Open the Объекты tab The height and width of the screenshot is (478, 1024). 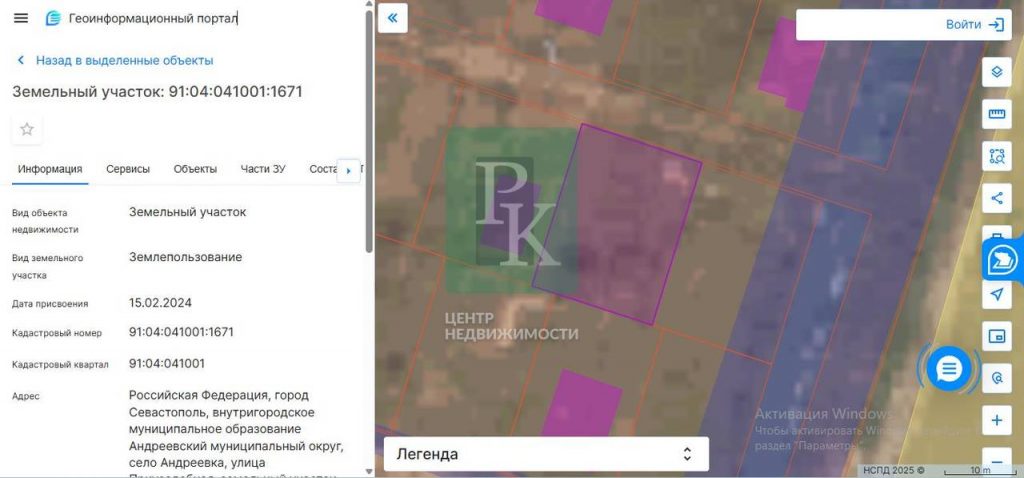pyautogui.click(x=195, y=169)
